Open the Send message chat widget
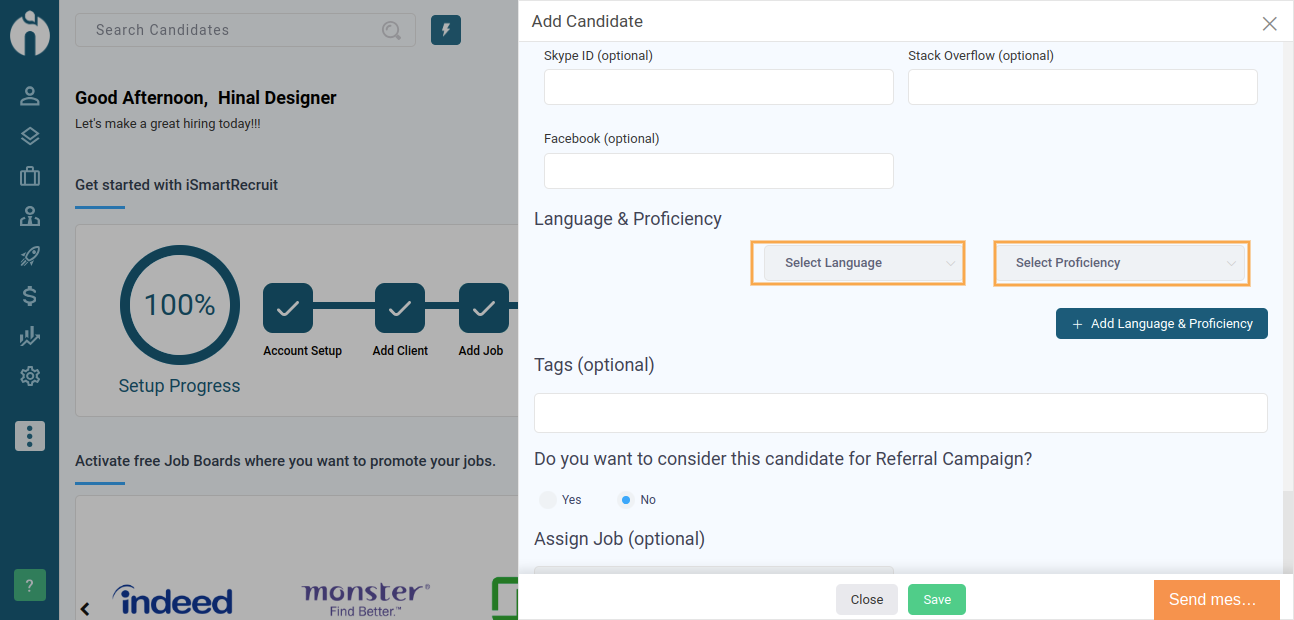1294x620 pixels. coord(1217,600)
